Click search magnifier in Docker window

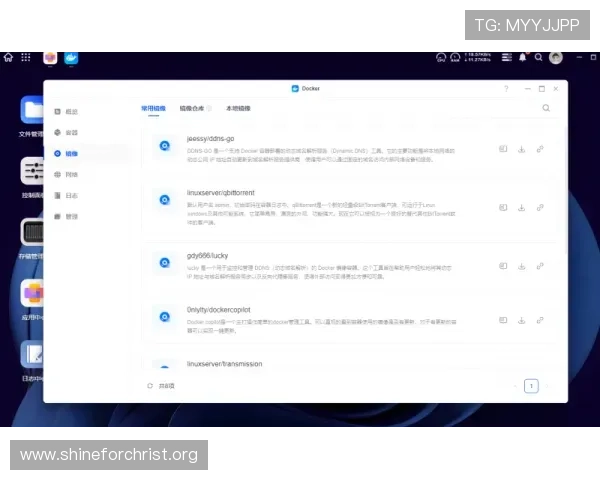tap(546, 108)
